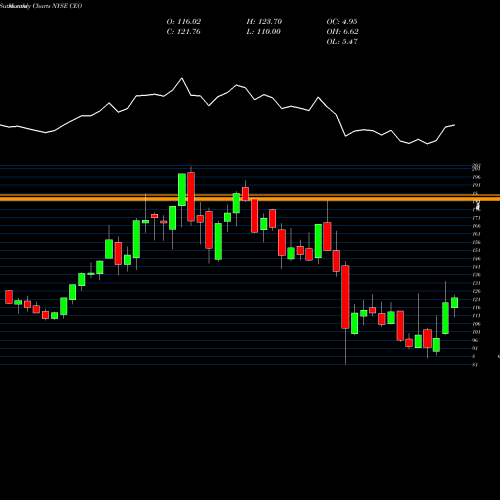Click the 161 price axis label
The height and width of the screenshot is (500, 500).
click(x=476, y=234)
